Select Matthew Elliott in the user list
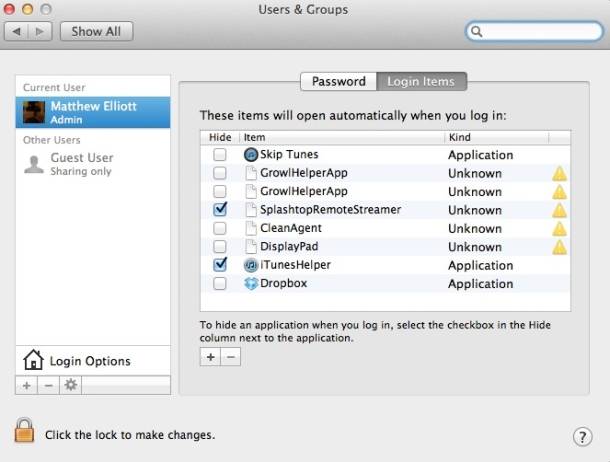The height and width of the screenshot is (462, 610). (93, 112)
